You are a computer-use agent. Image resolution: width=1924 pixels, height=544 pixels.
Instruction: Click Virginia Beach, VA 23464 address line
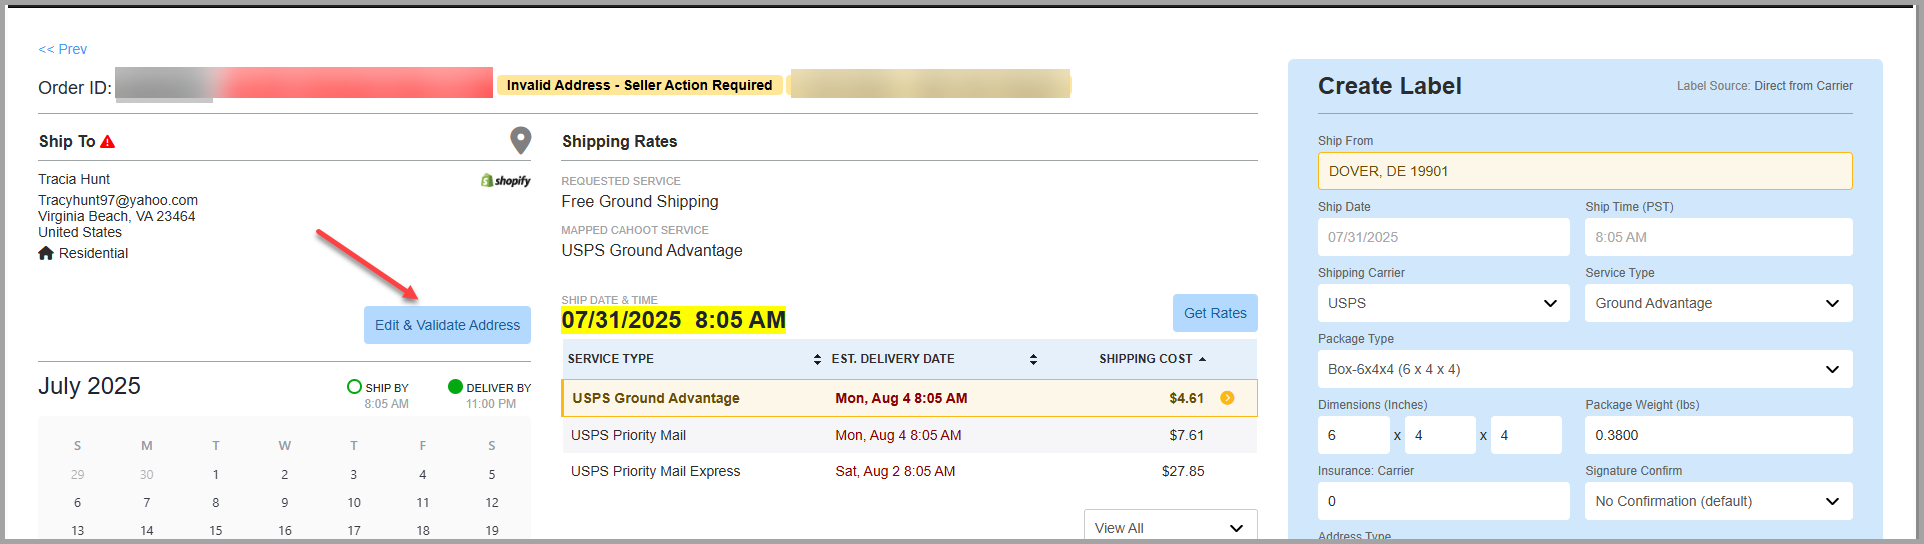coord(117,216)
